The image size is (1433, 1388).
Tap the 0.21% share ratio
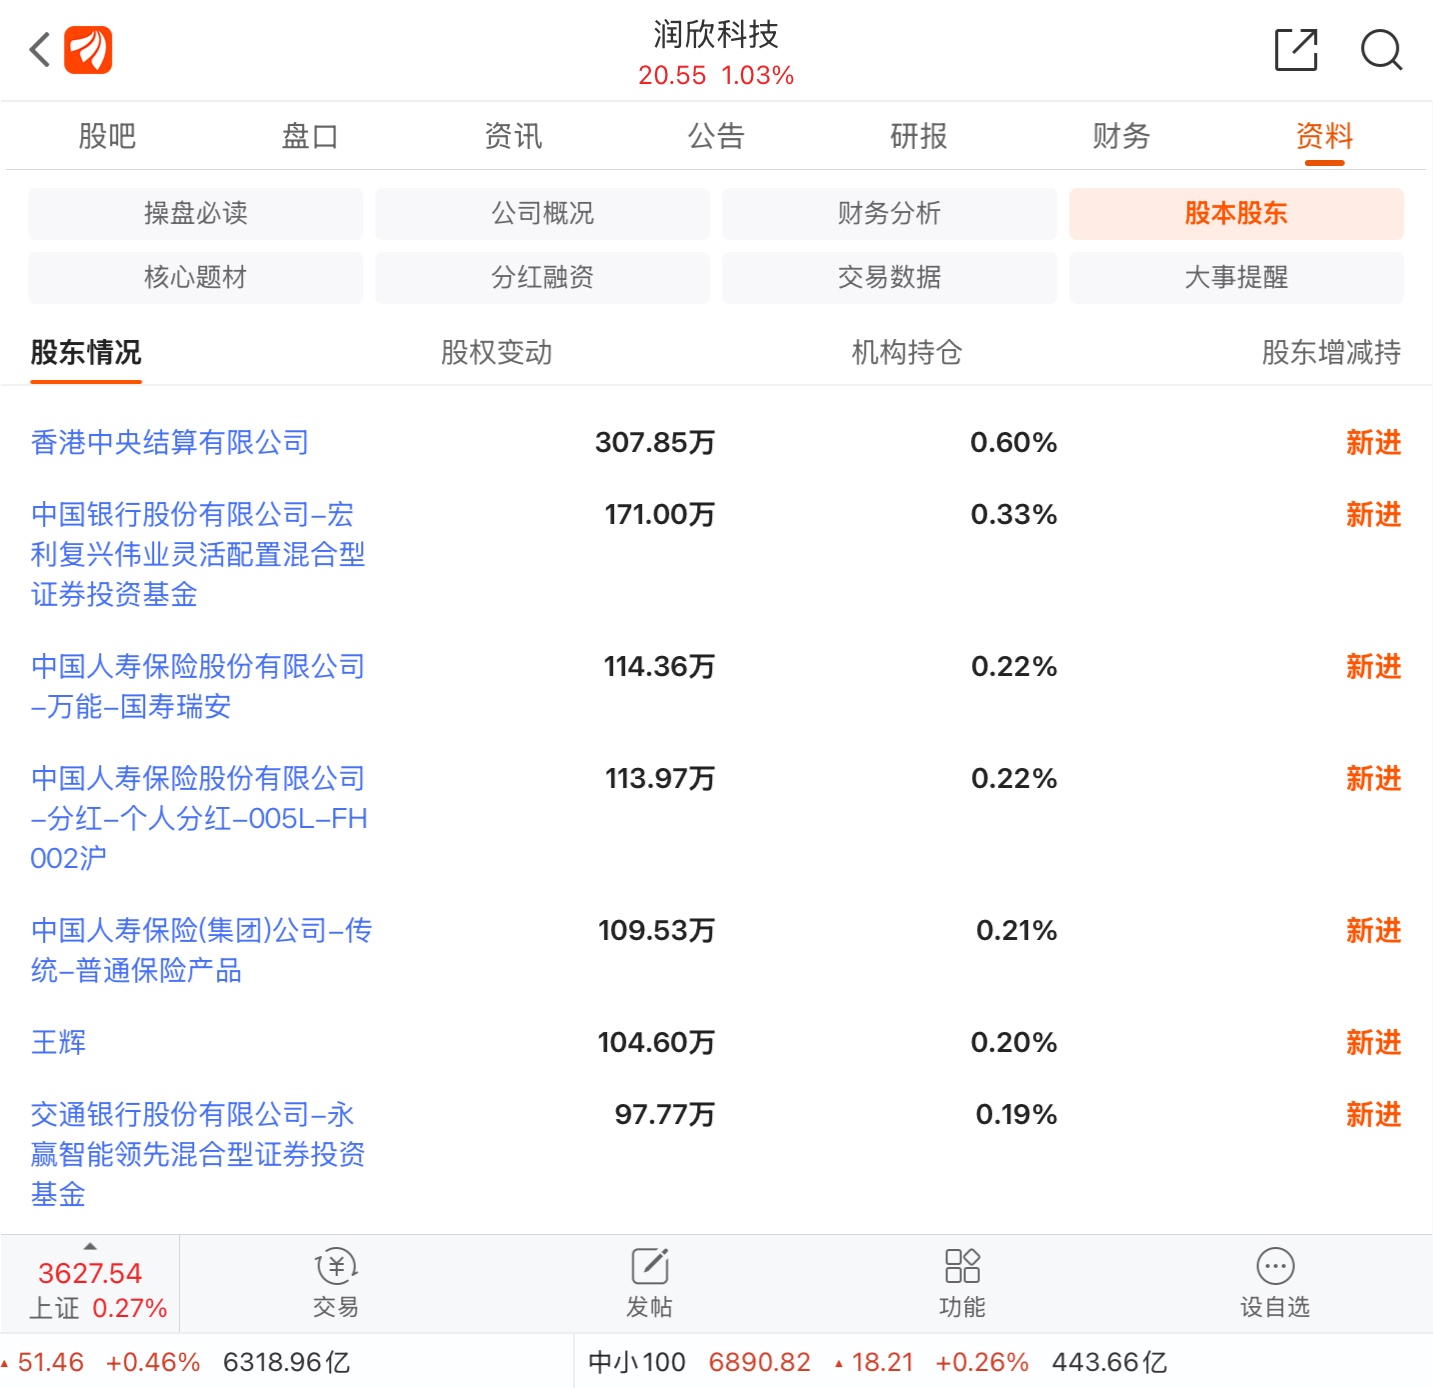[1017, 930]
